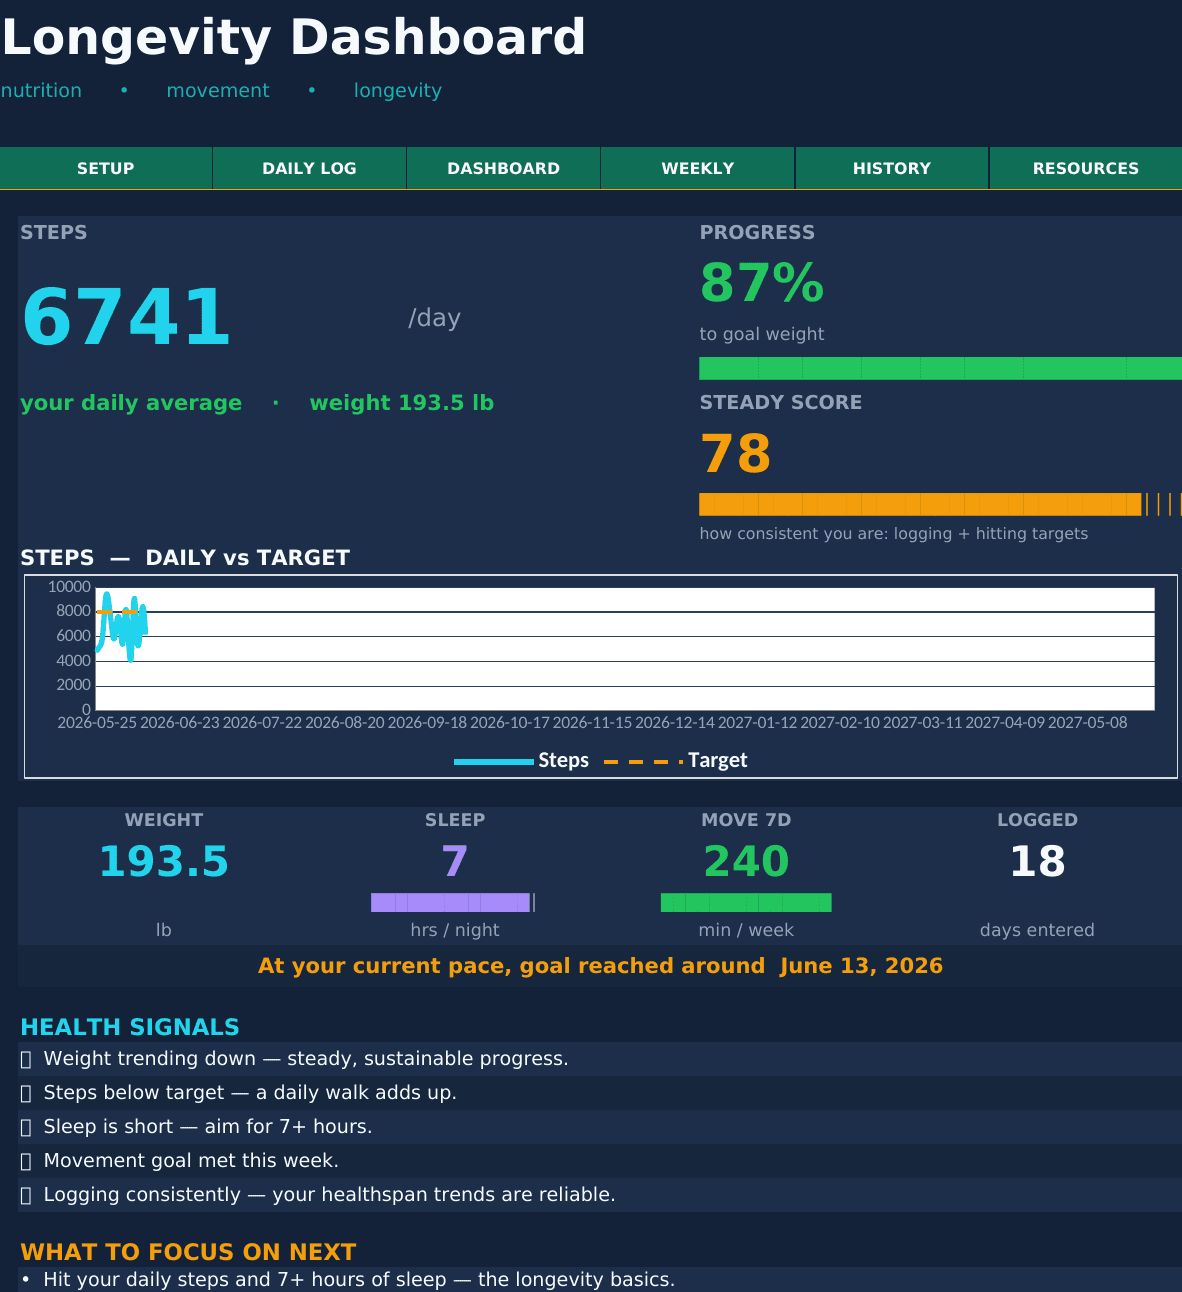Click the logged days value 18
The height and width of the screenshot is (1292, 1182).
(x=1037, y=861)
